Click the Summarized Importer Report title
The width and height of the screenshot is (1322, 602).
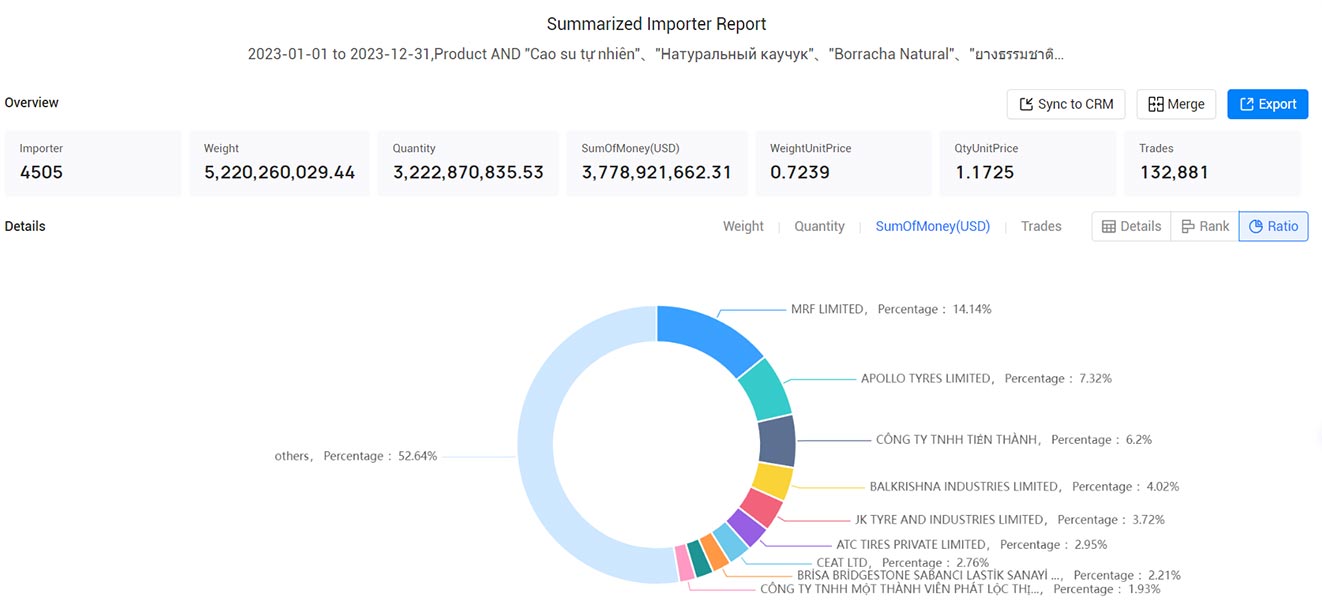pyautogui.click(x=657, y=23)
